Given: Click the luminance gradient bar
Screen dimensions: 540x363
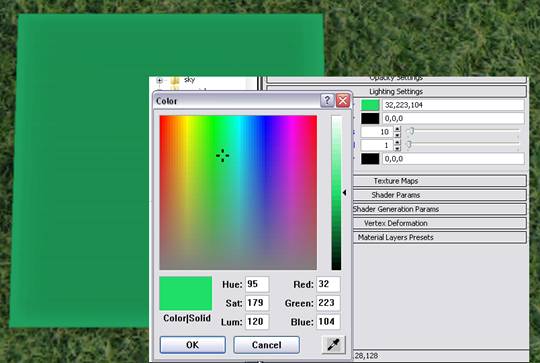Looking at the screenshot, I should 336,193.
